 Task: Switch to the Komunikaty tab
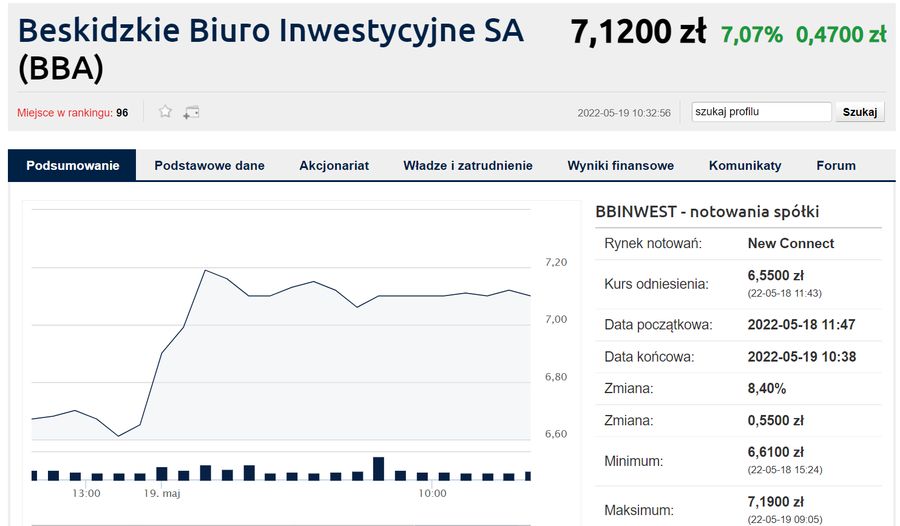pyautogui.click(x=745, y=166)
